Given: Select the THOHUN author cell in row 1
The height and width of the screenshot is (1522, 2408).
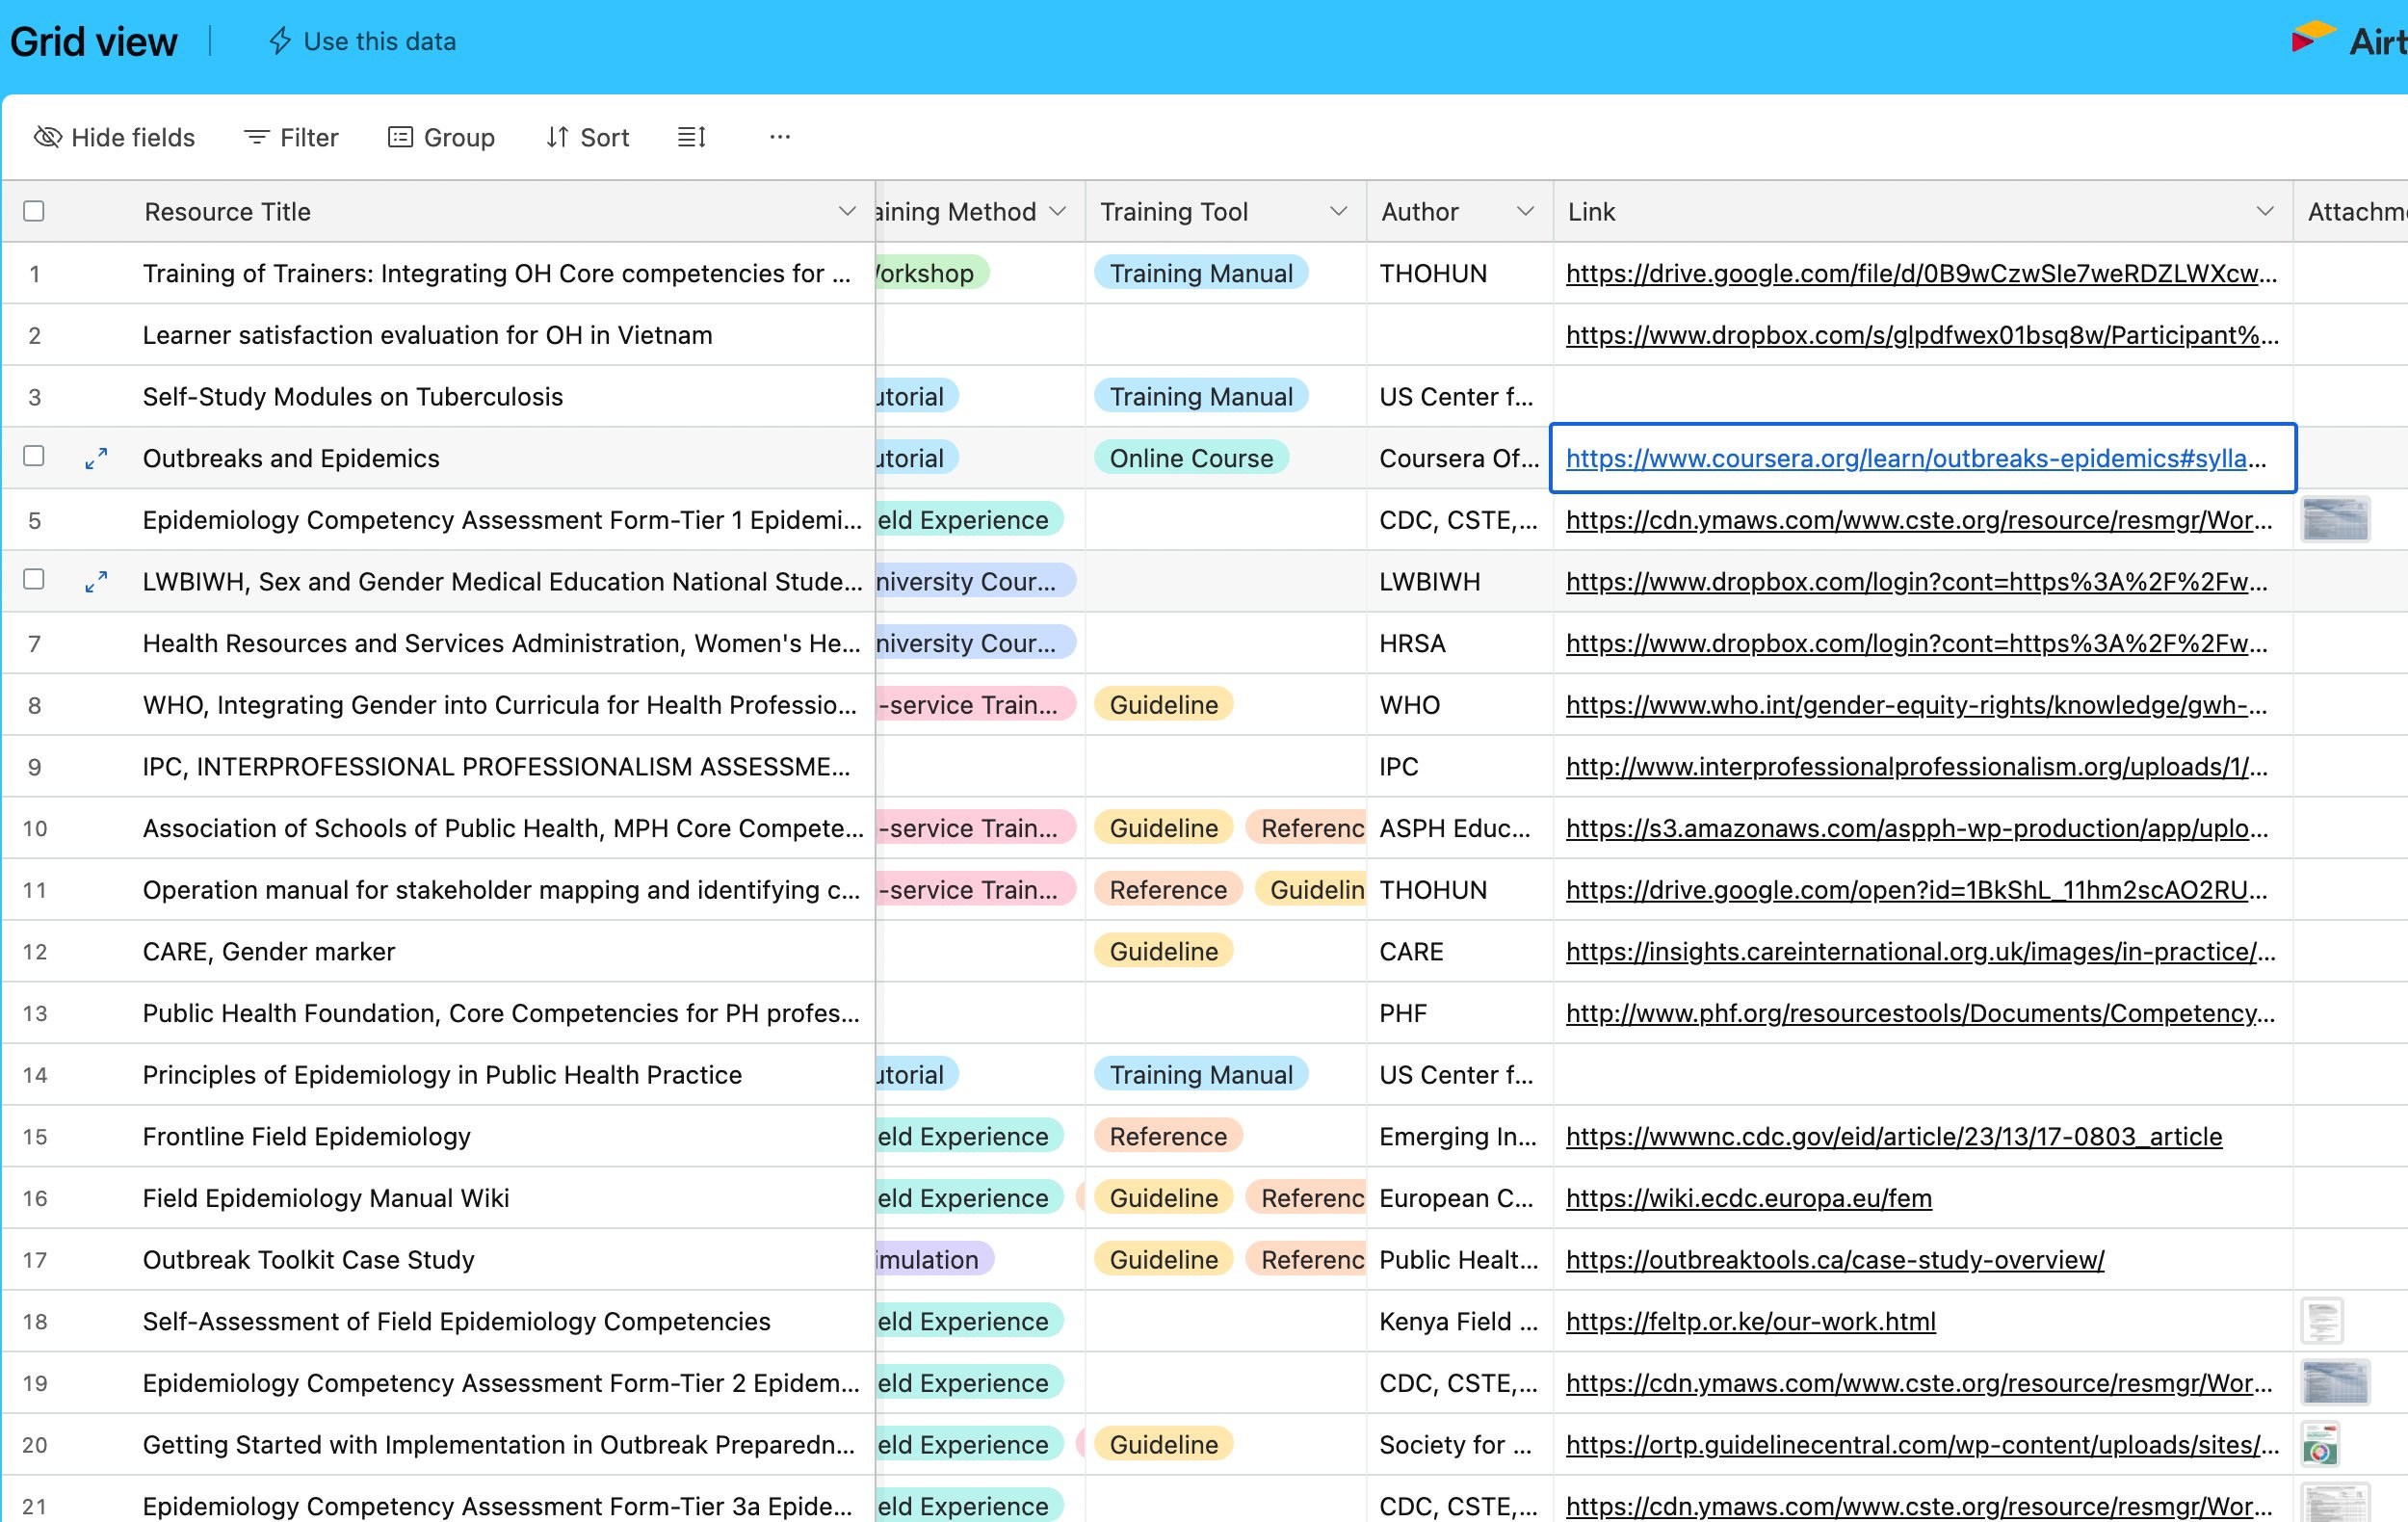Looking at the screenshot, I should (1459, 273).
